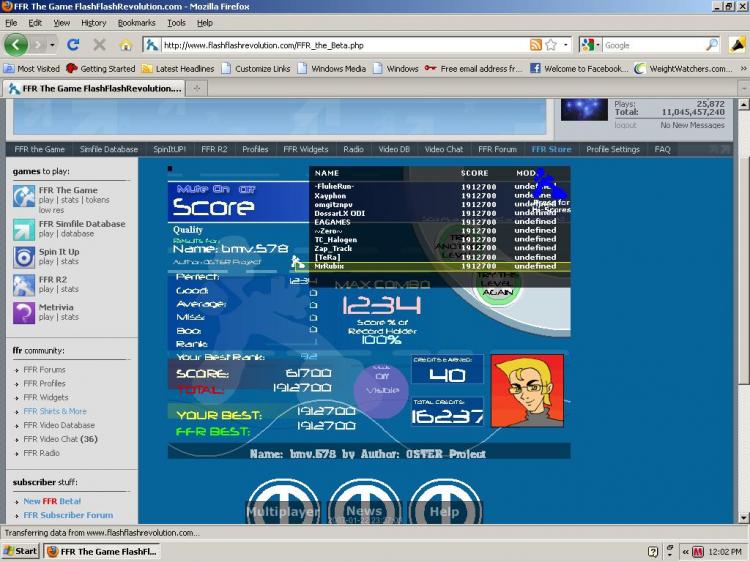Open the Spin It Up game icon

24,257
